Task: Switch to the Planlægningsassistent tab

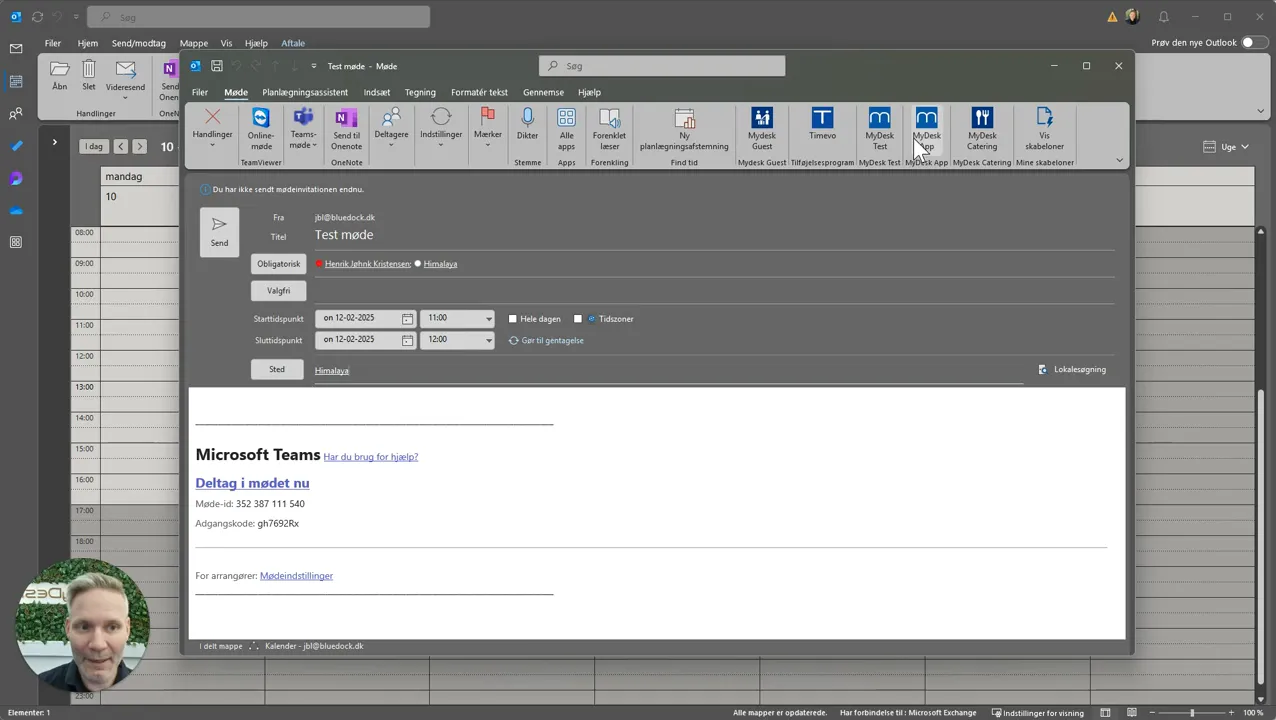Action: [305, 92]
